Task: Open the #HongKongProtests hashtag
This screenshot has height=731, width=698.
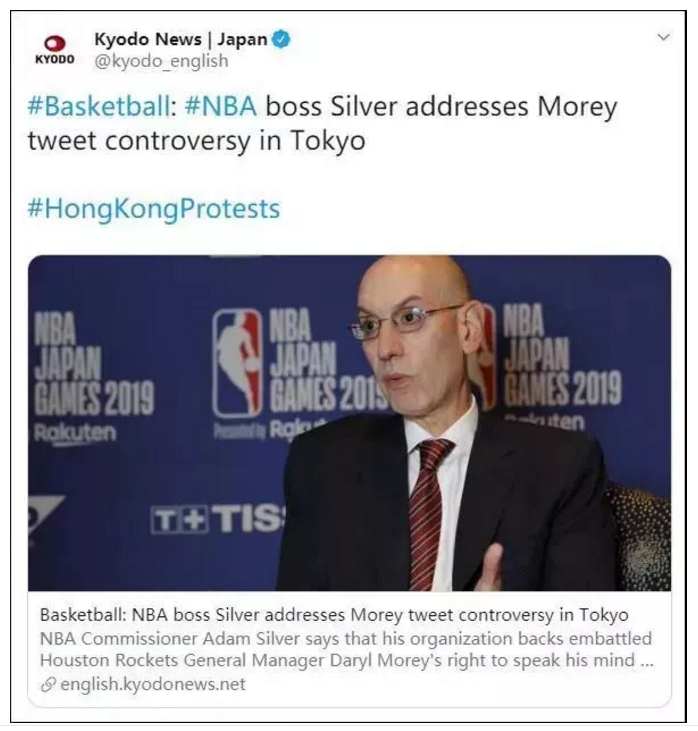Action: [154, 209]
